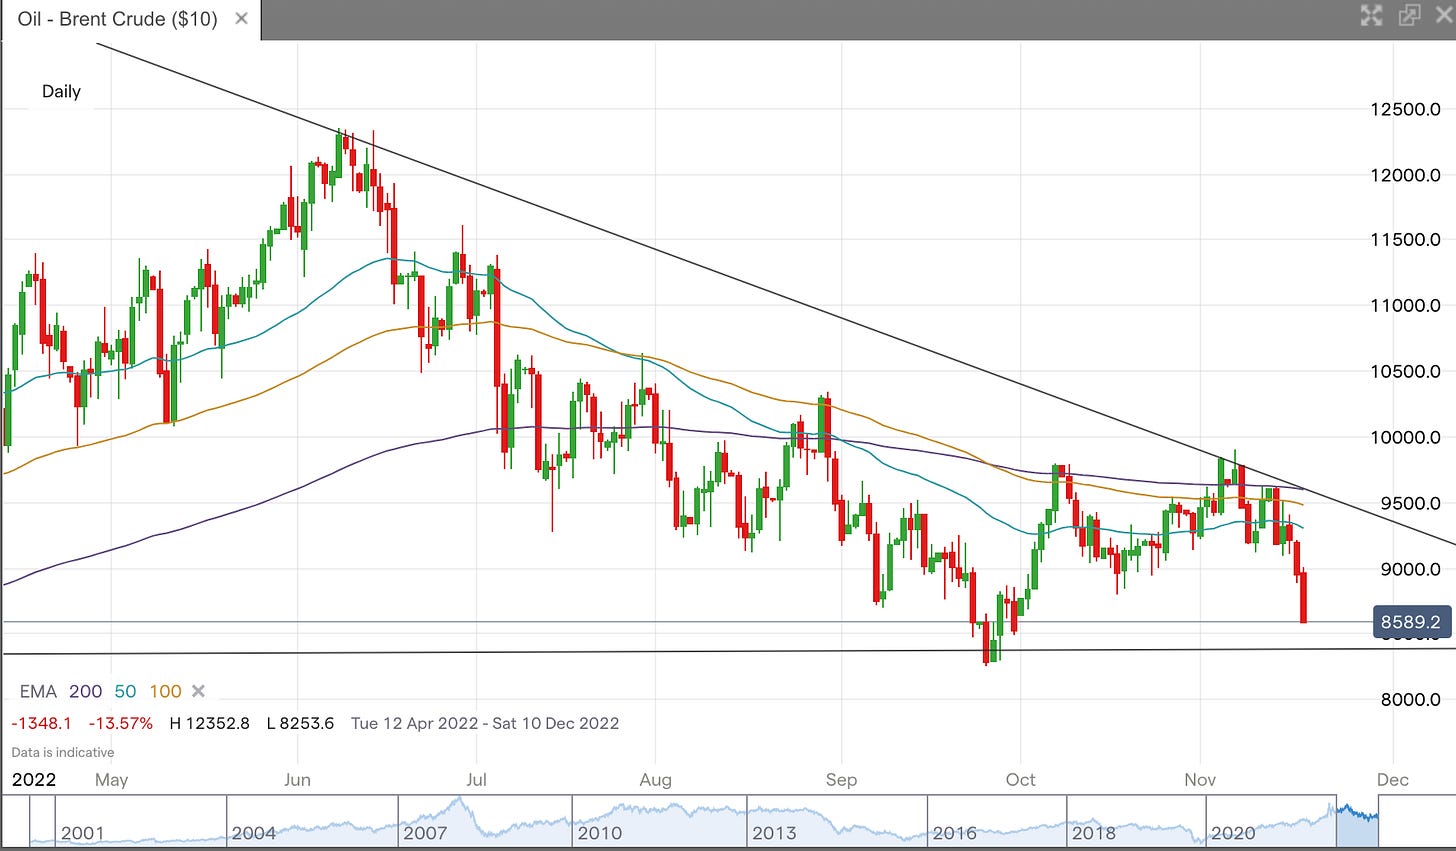Click the Data is indicative note
This screenshot has width=1456, height=851.
(63, 752)
